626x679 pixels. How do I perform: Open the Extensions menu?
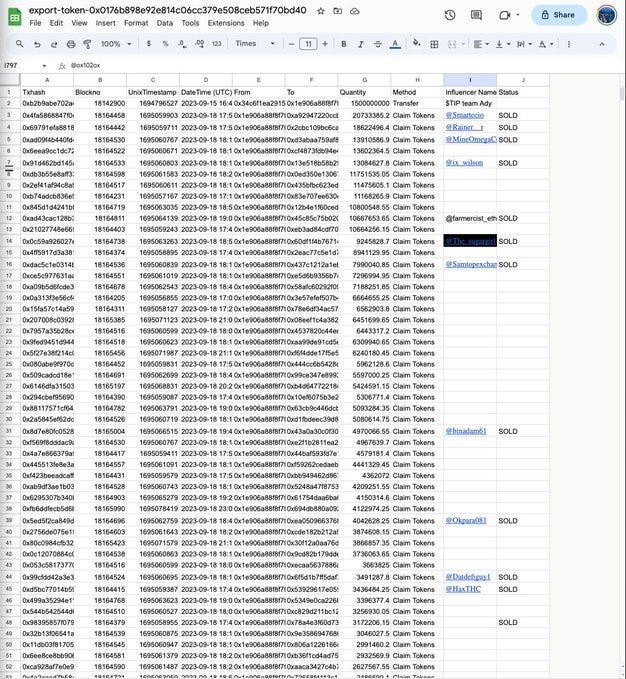pyautogui.click(x=226, y=23)
